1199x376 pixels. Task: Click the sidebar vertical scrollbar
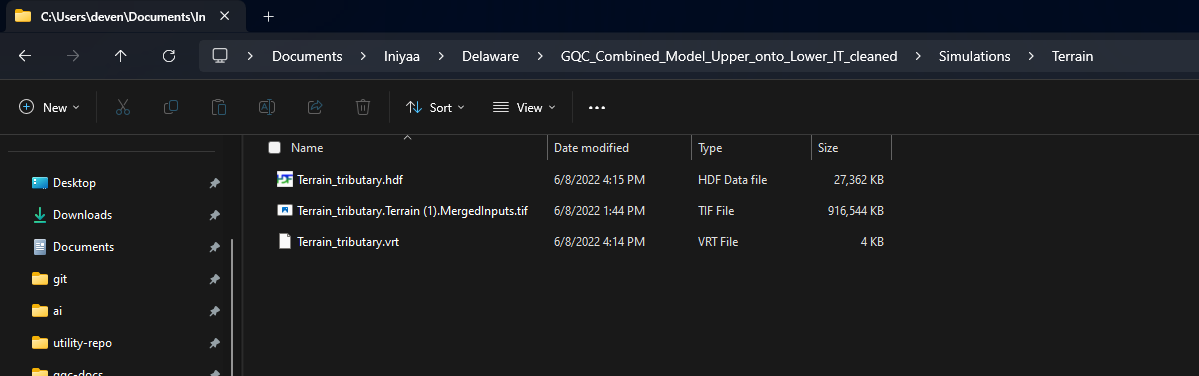(232, 306)
